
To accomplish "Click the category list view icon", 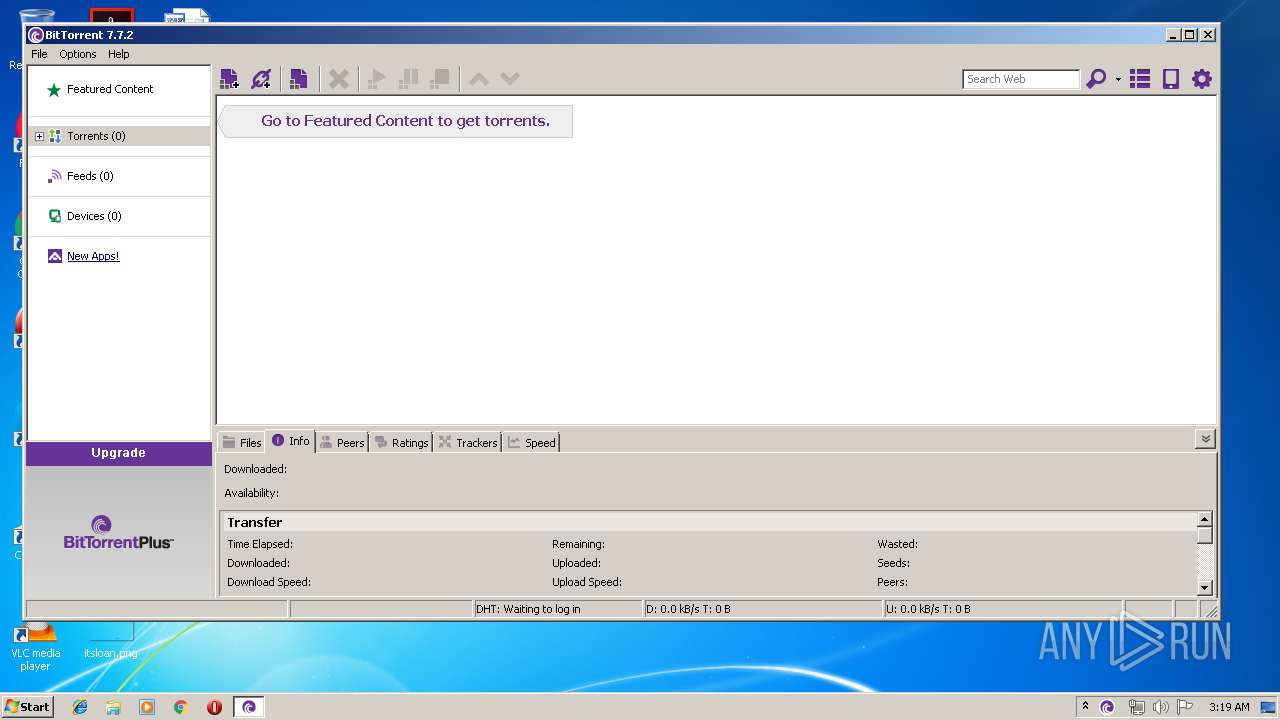I will click(1140, 79).
